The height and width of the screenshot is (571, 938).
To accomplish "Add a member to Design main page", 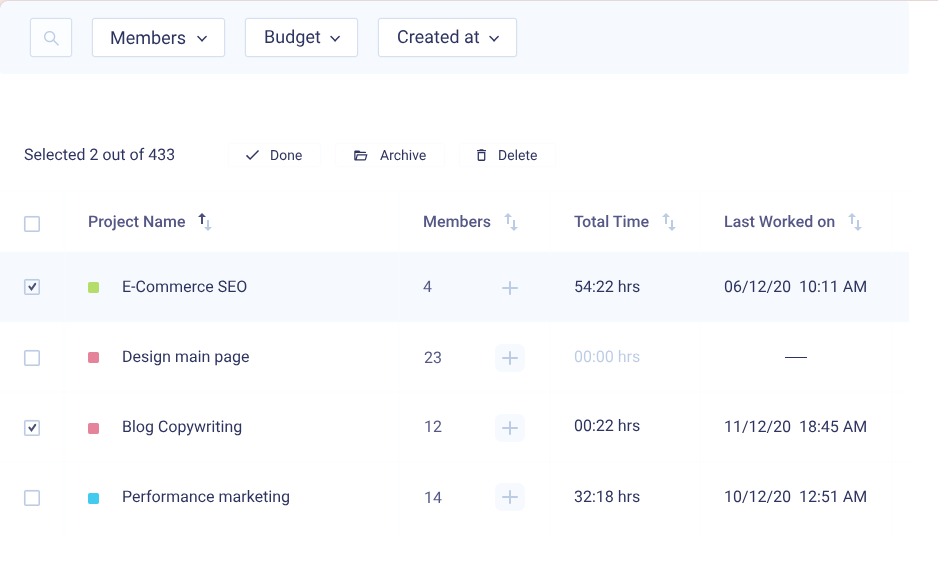I will (x=510, y=358).
